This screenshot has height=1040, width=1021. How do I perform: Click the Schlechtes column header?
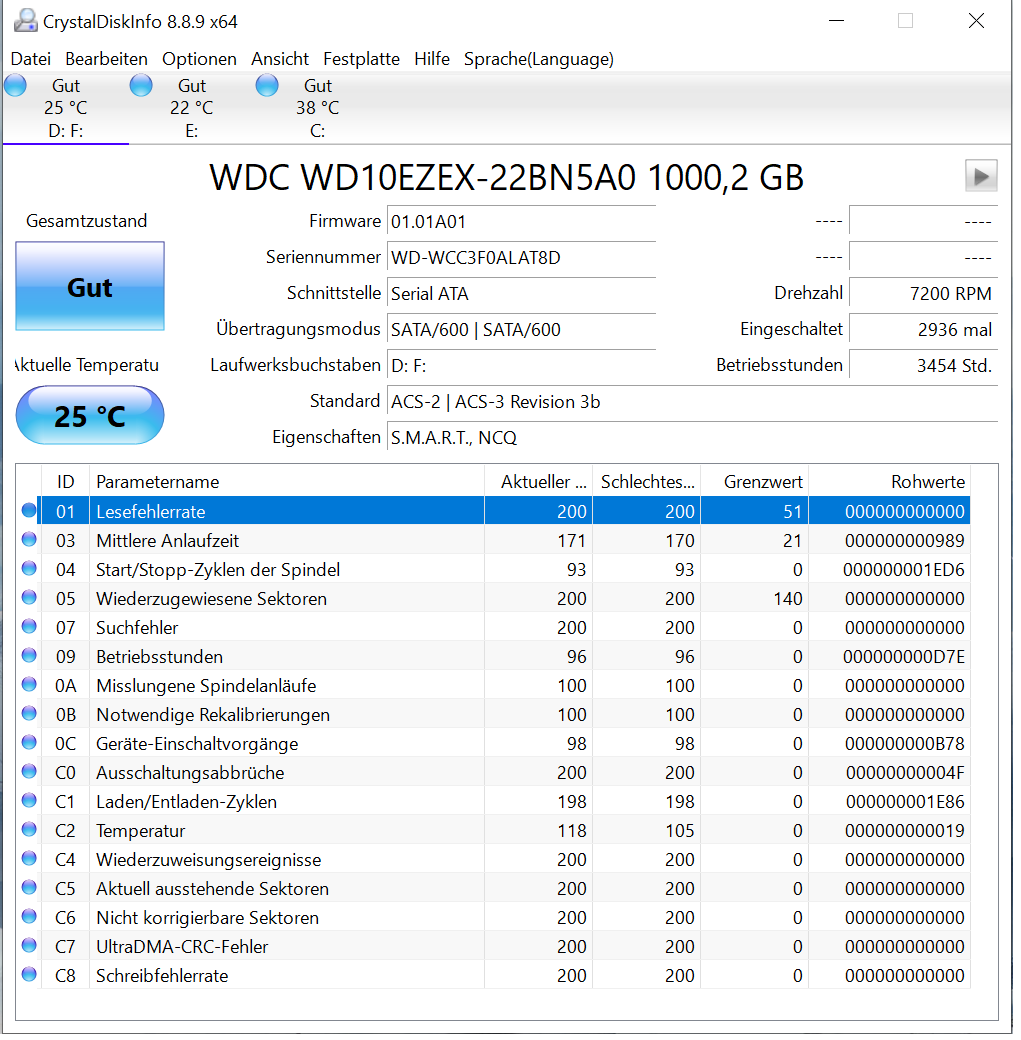(647, 482)
